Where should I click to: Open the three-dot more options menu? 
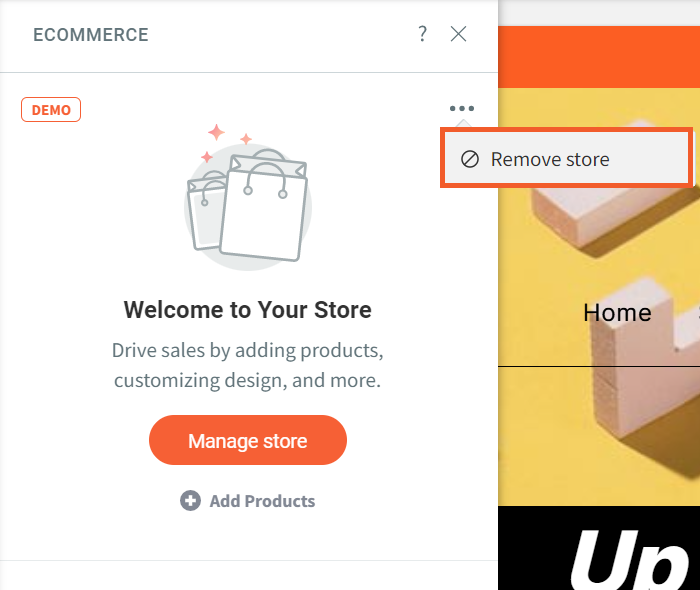click(461, 109)
